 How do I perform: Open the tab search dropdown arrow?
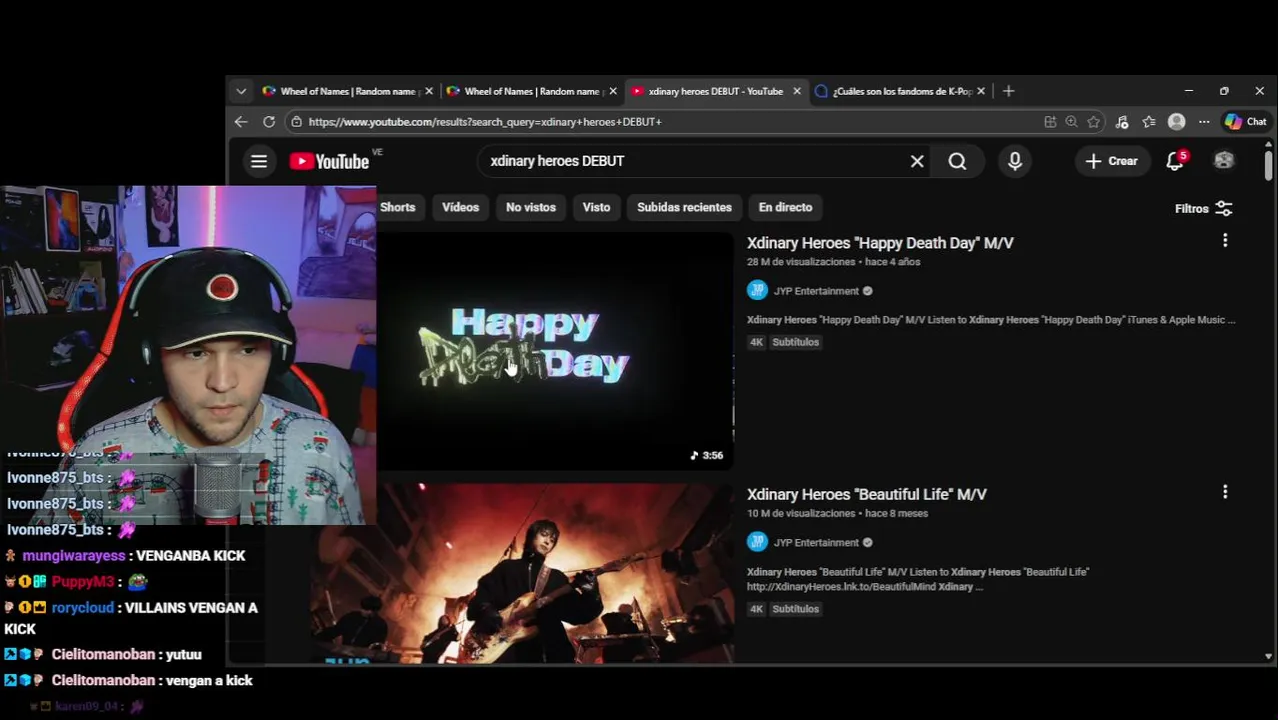241,91
